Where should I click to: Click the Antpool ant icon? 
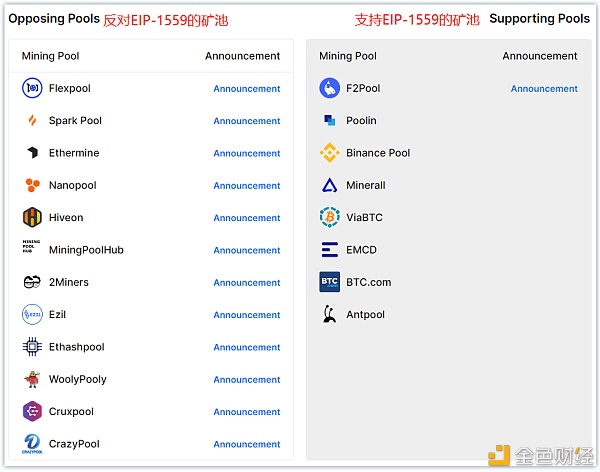tap(329, 314)
